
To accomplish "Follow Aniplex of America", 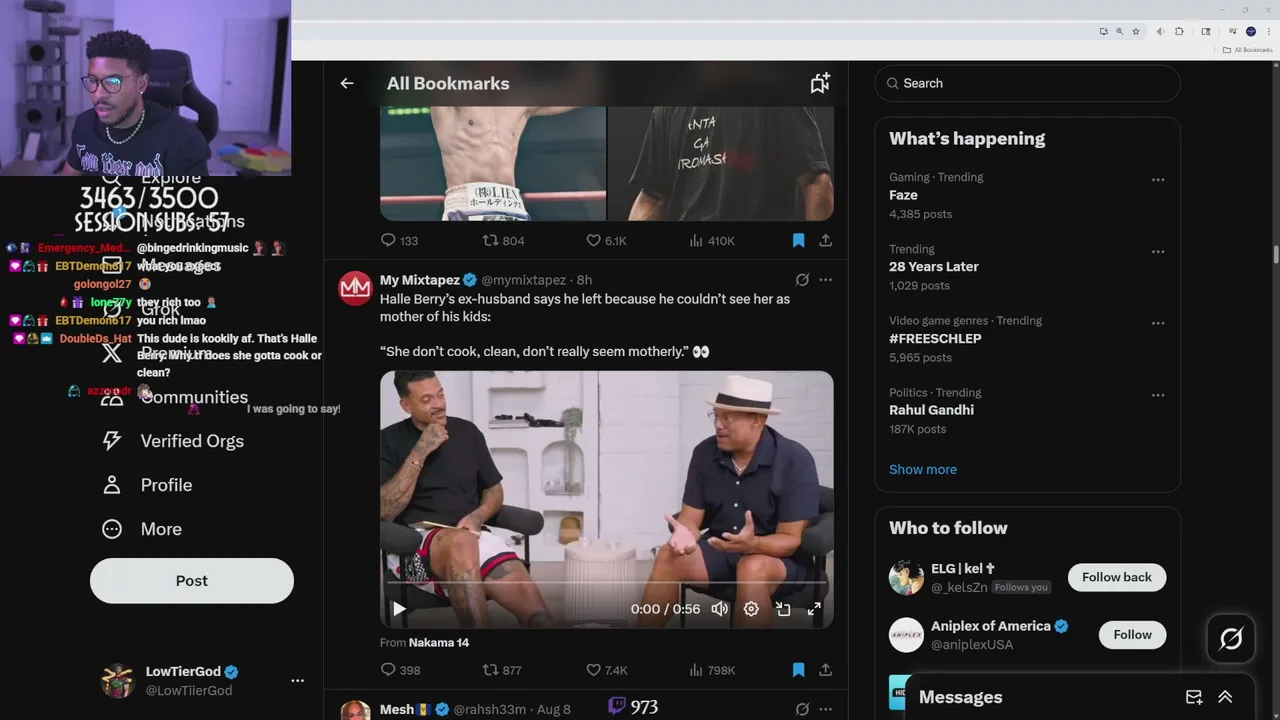I will coord(1132,634).
